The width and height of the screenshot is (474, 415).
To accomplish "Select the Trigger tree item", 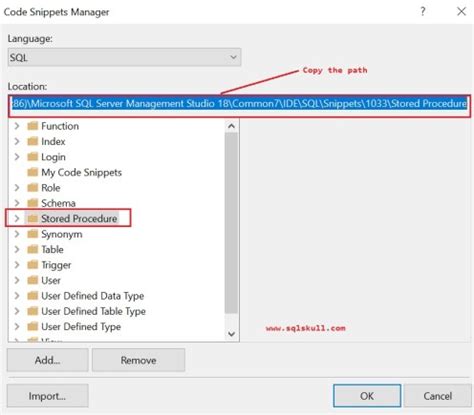I will (56, 265).
